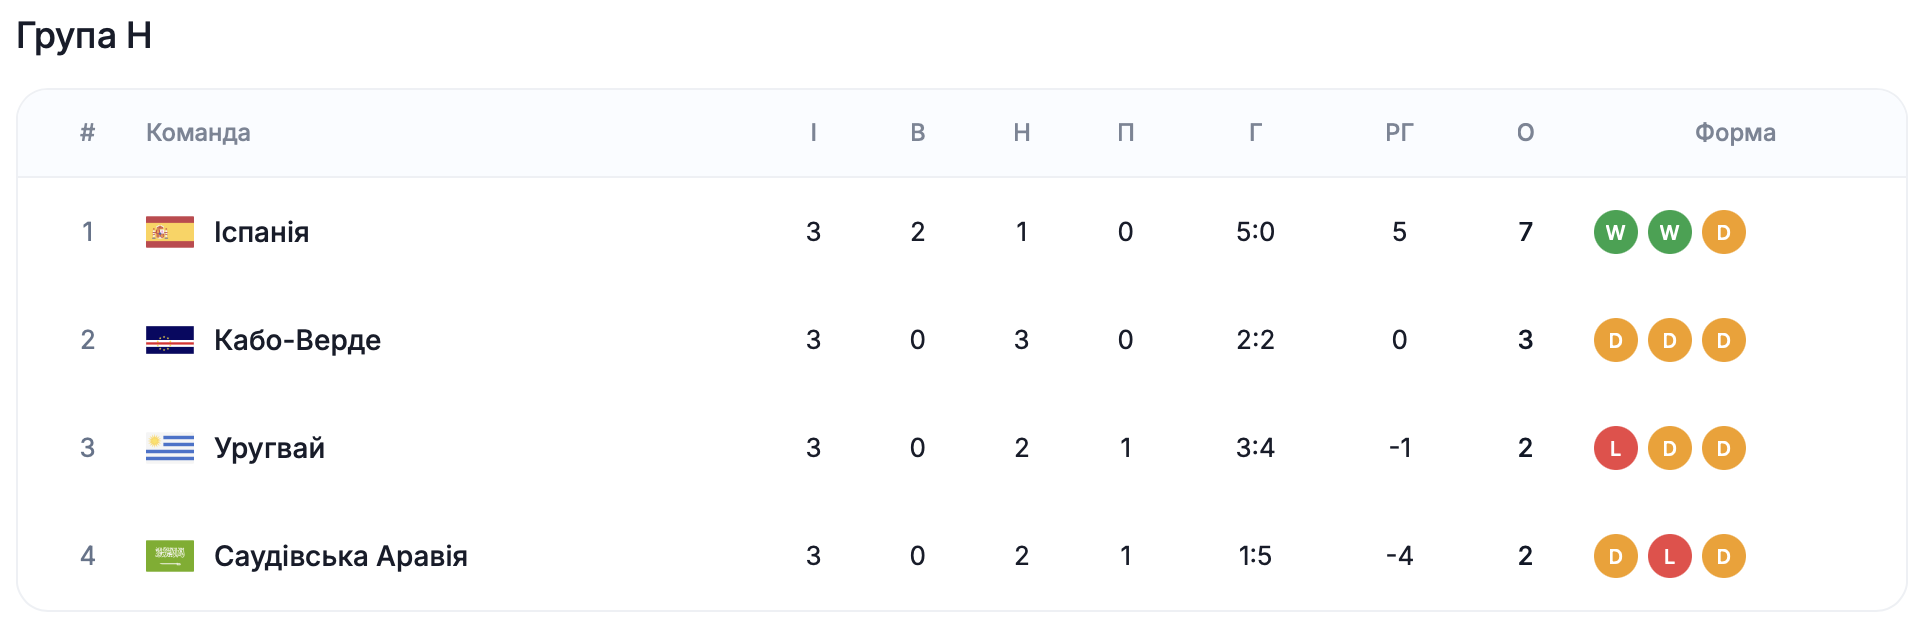Click Spain's first green W form badge
This screenshot has width=1924, height=632.
(x=1615, y=232)
